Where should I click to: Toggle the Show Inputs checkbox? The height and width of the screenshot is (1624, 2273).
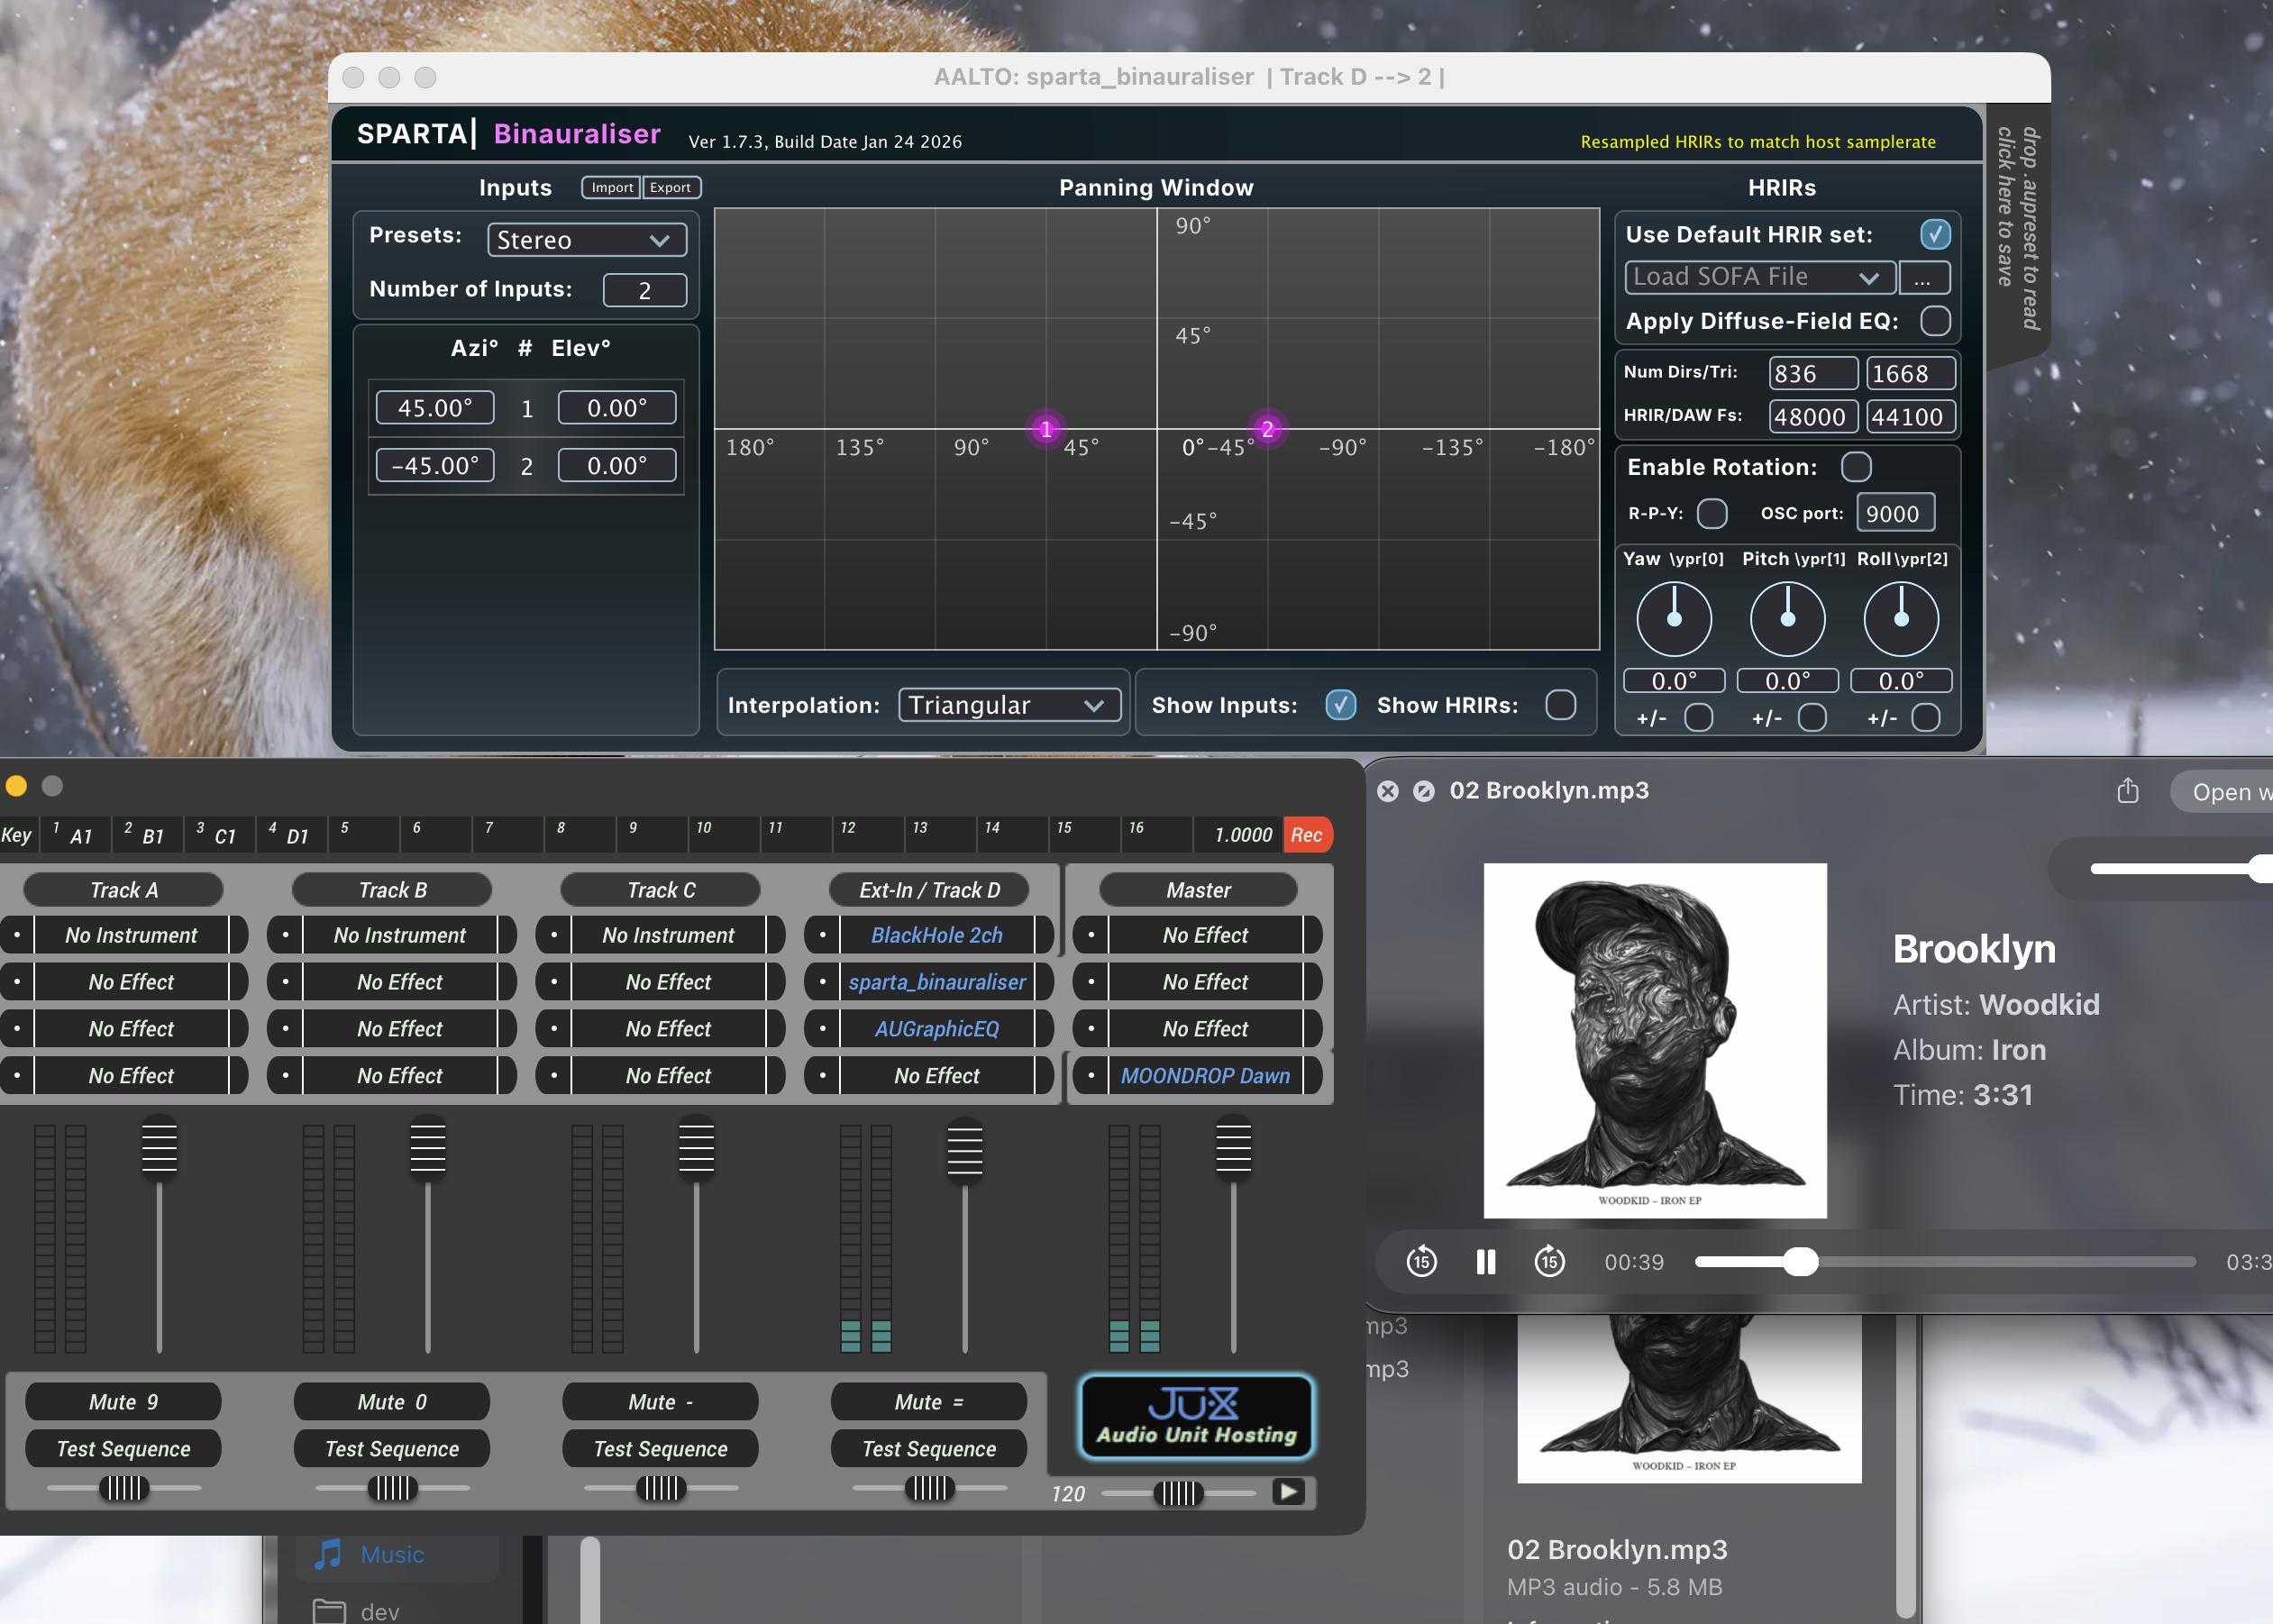tap(1340, 705)
